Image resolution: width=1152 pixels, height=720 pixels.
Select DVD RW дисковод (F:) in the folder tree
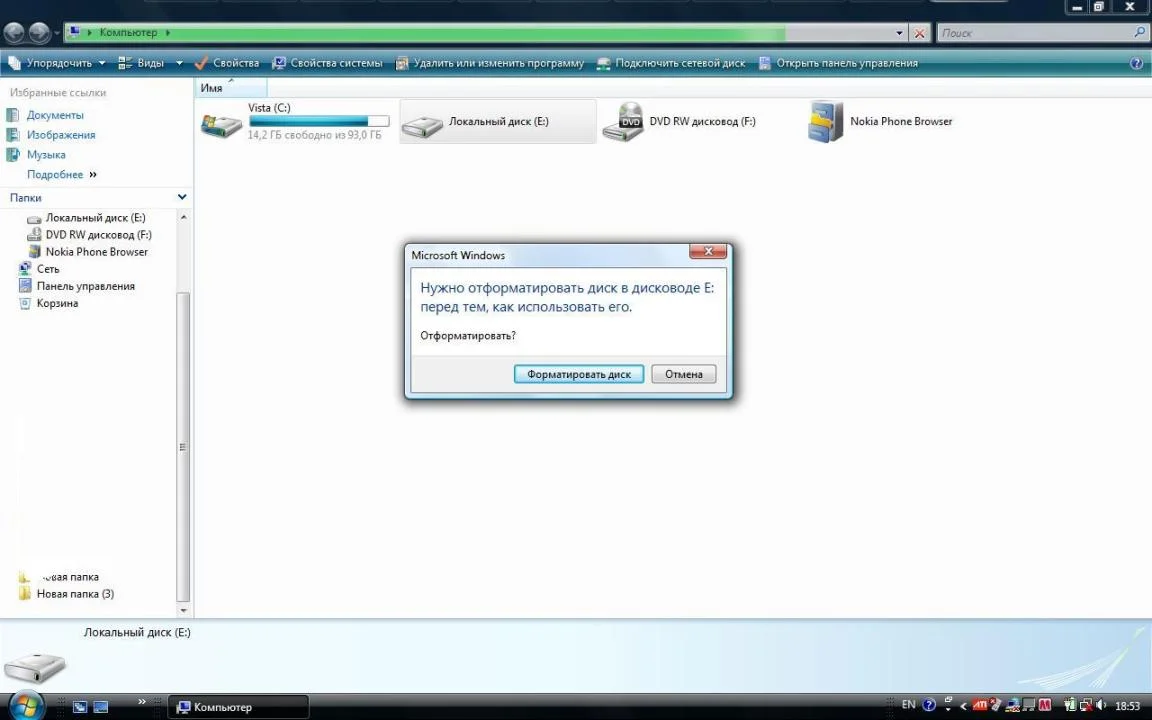tap(98, 235)
